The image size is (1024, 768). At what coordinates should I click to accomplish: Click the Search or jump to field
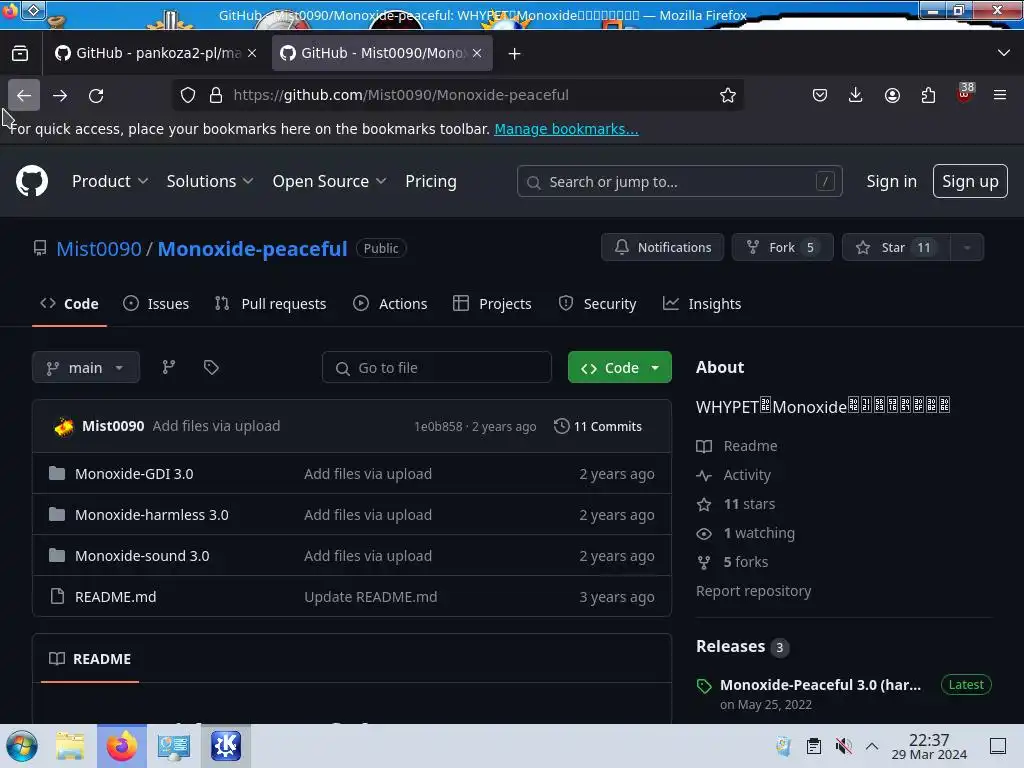coord(679,182)
